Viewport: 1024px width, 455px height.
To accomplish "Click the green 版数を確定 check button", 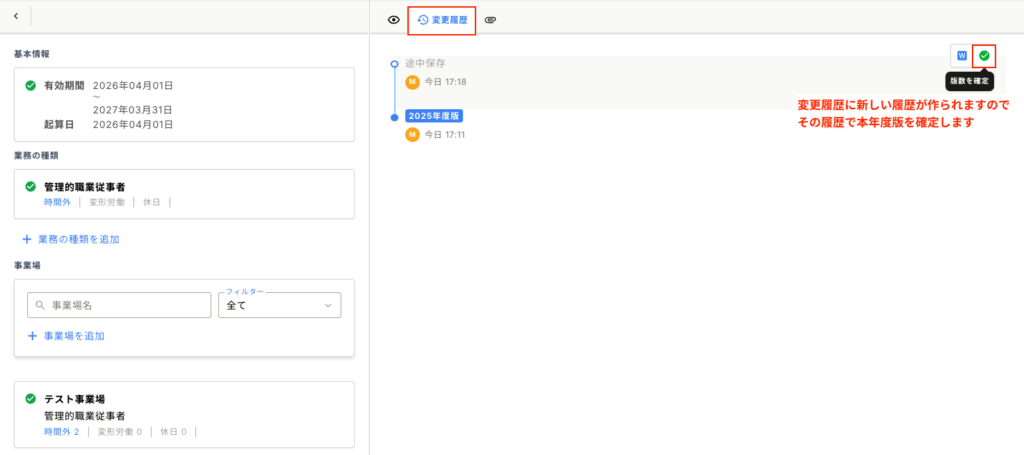I will 984,55.
